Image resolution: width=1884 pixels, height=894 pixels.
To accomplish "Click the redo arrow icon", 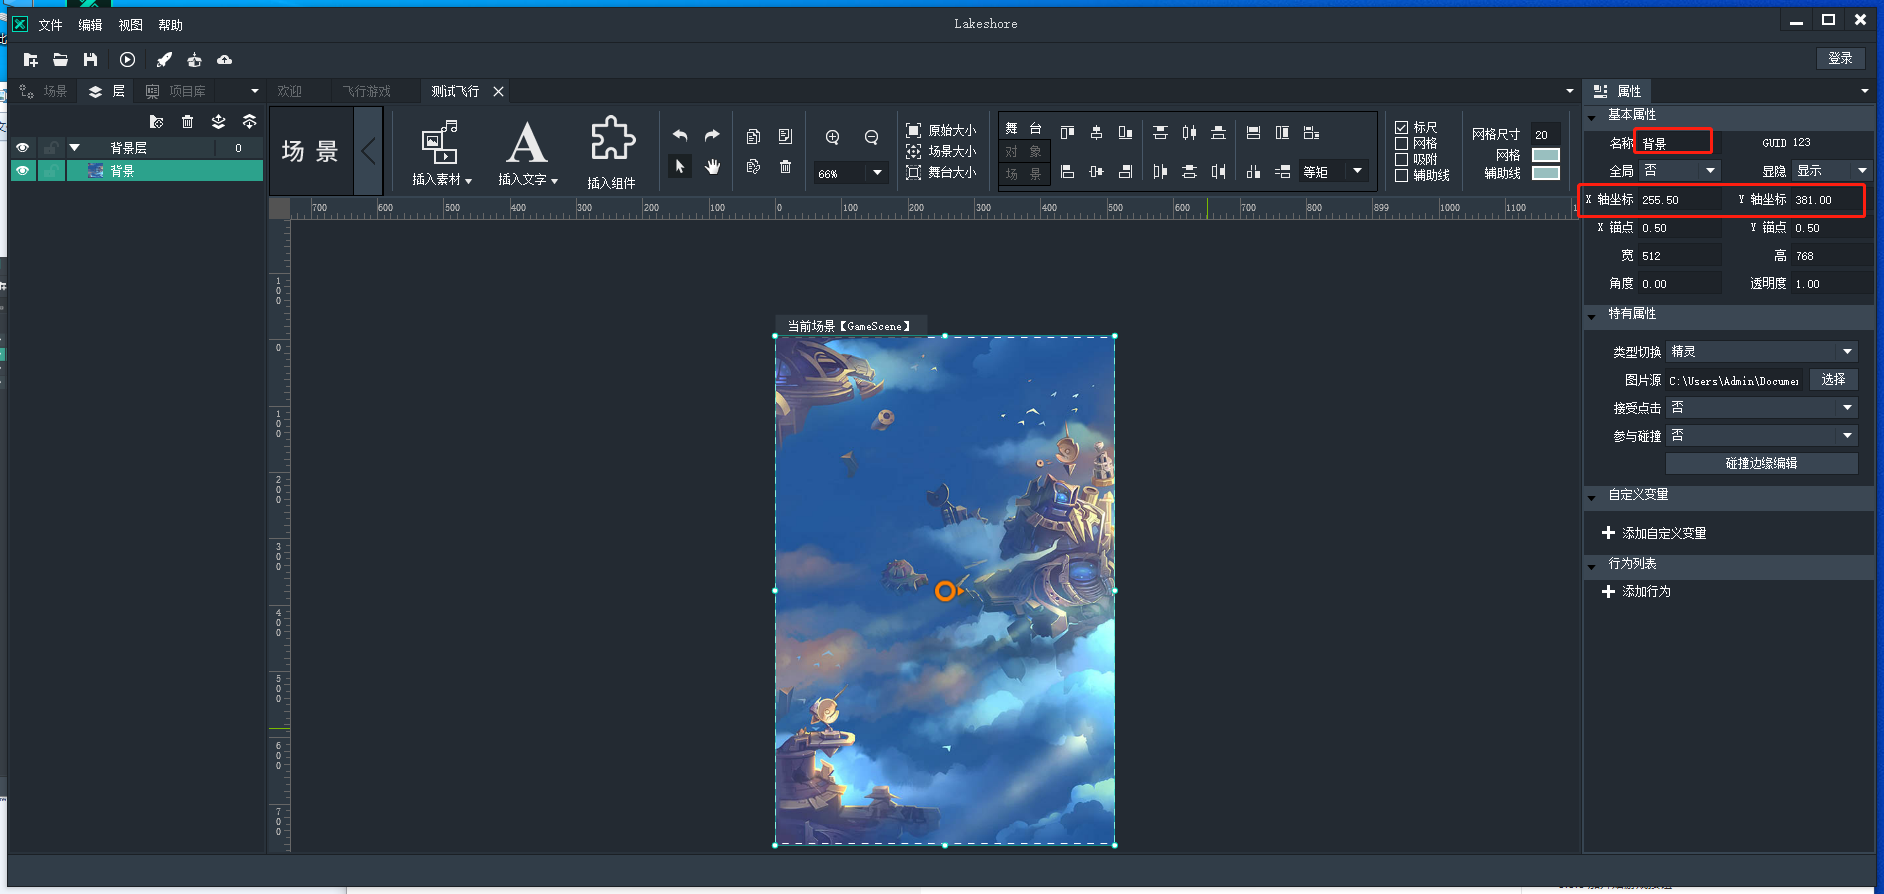I will 712,135.
